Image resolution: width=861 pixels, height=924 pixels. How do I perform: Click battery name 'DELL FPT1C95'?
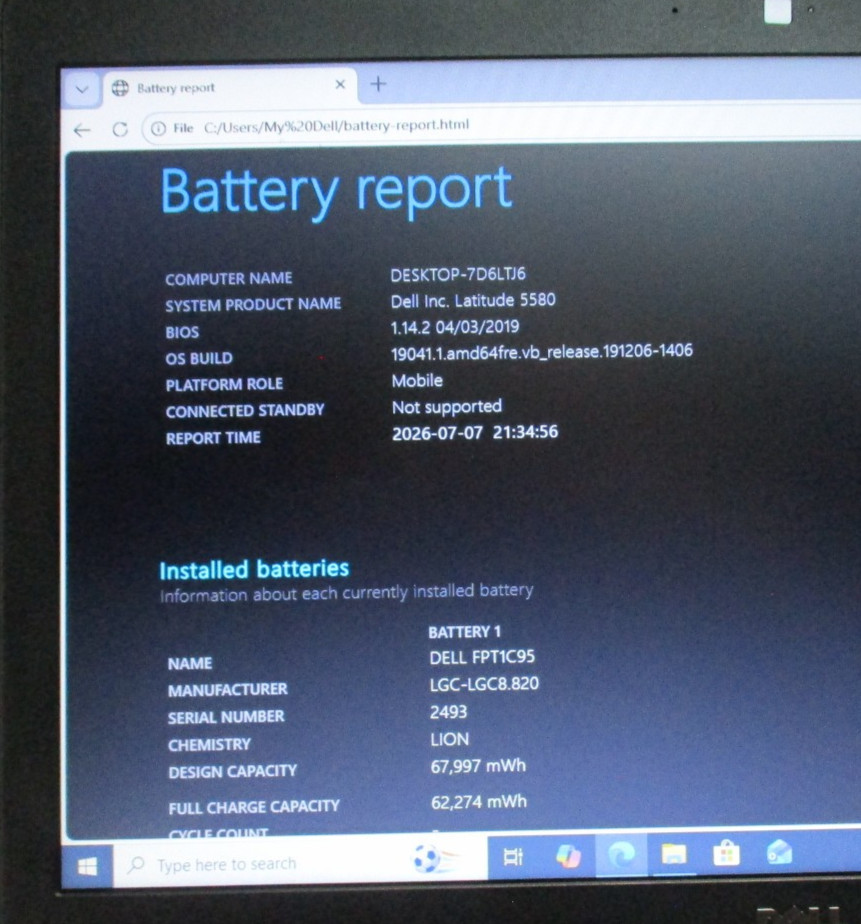coord(482,657)
